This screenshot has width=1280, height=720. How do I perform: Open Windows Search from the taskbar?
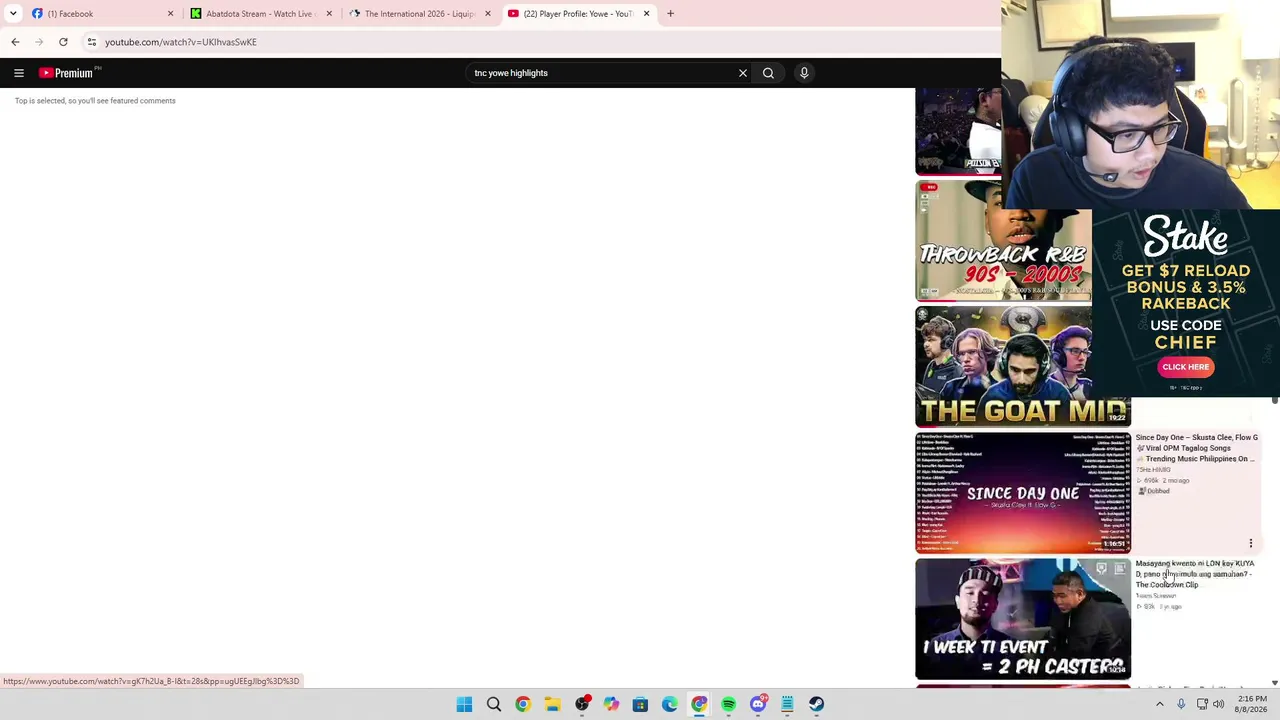coord(494,704)
